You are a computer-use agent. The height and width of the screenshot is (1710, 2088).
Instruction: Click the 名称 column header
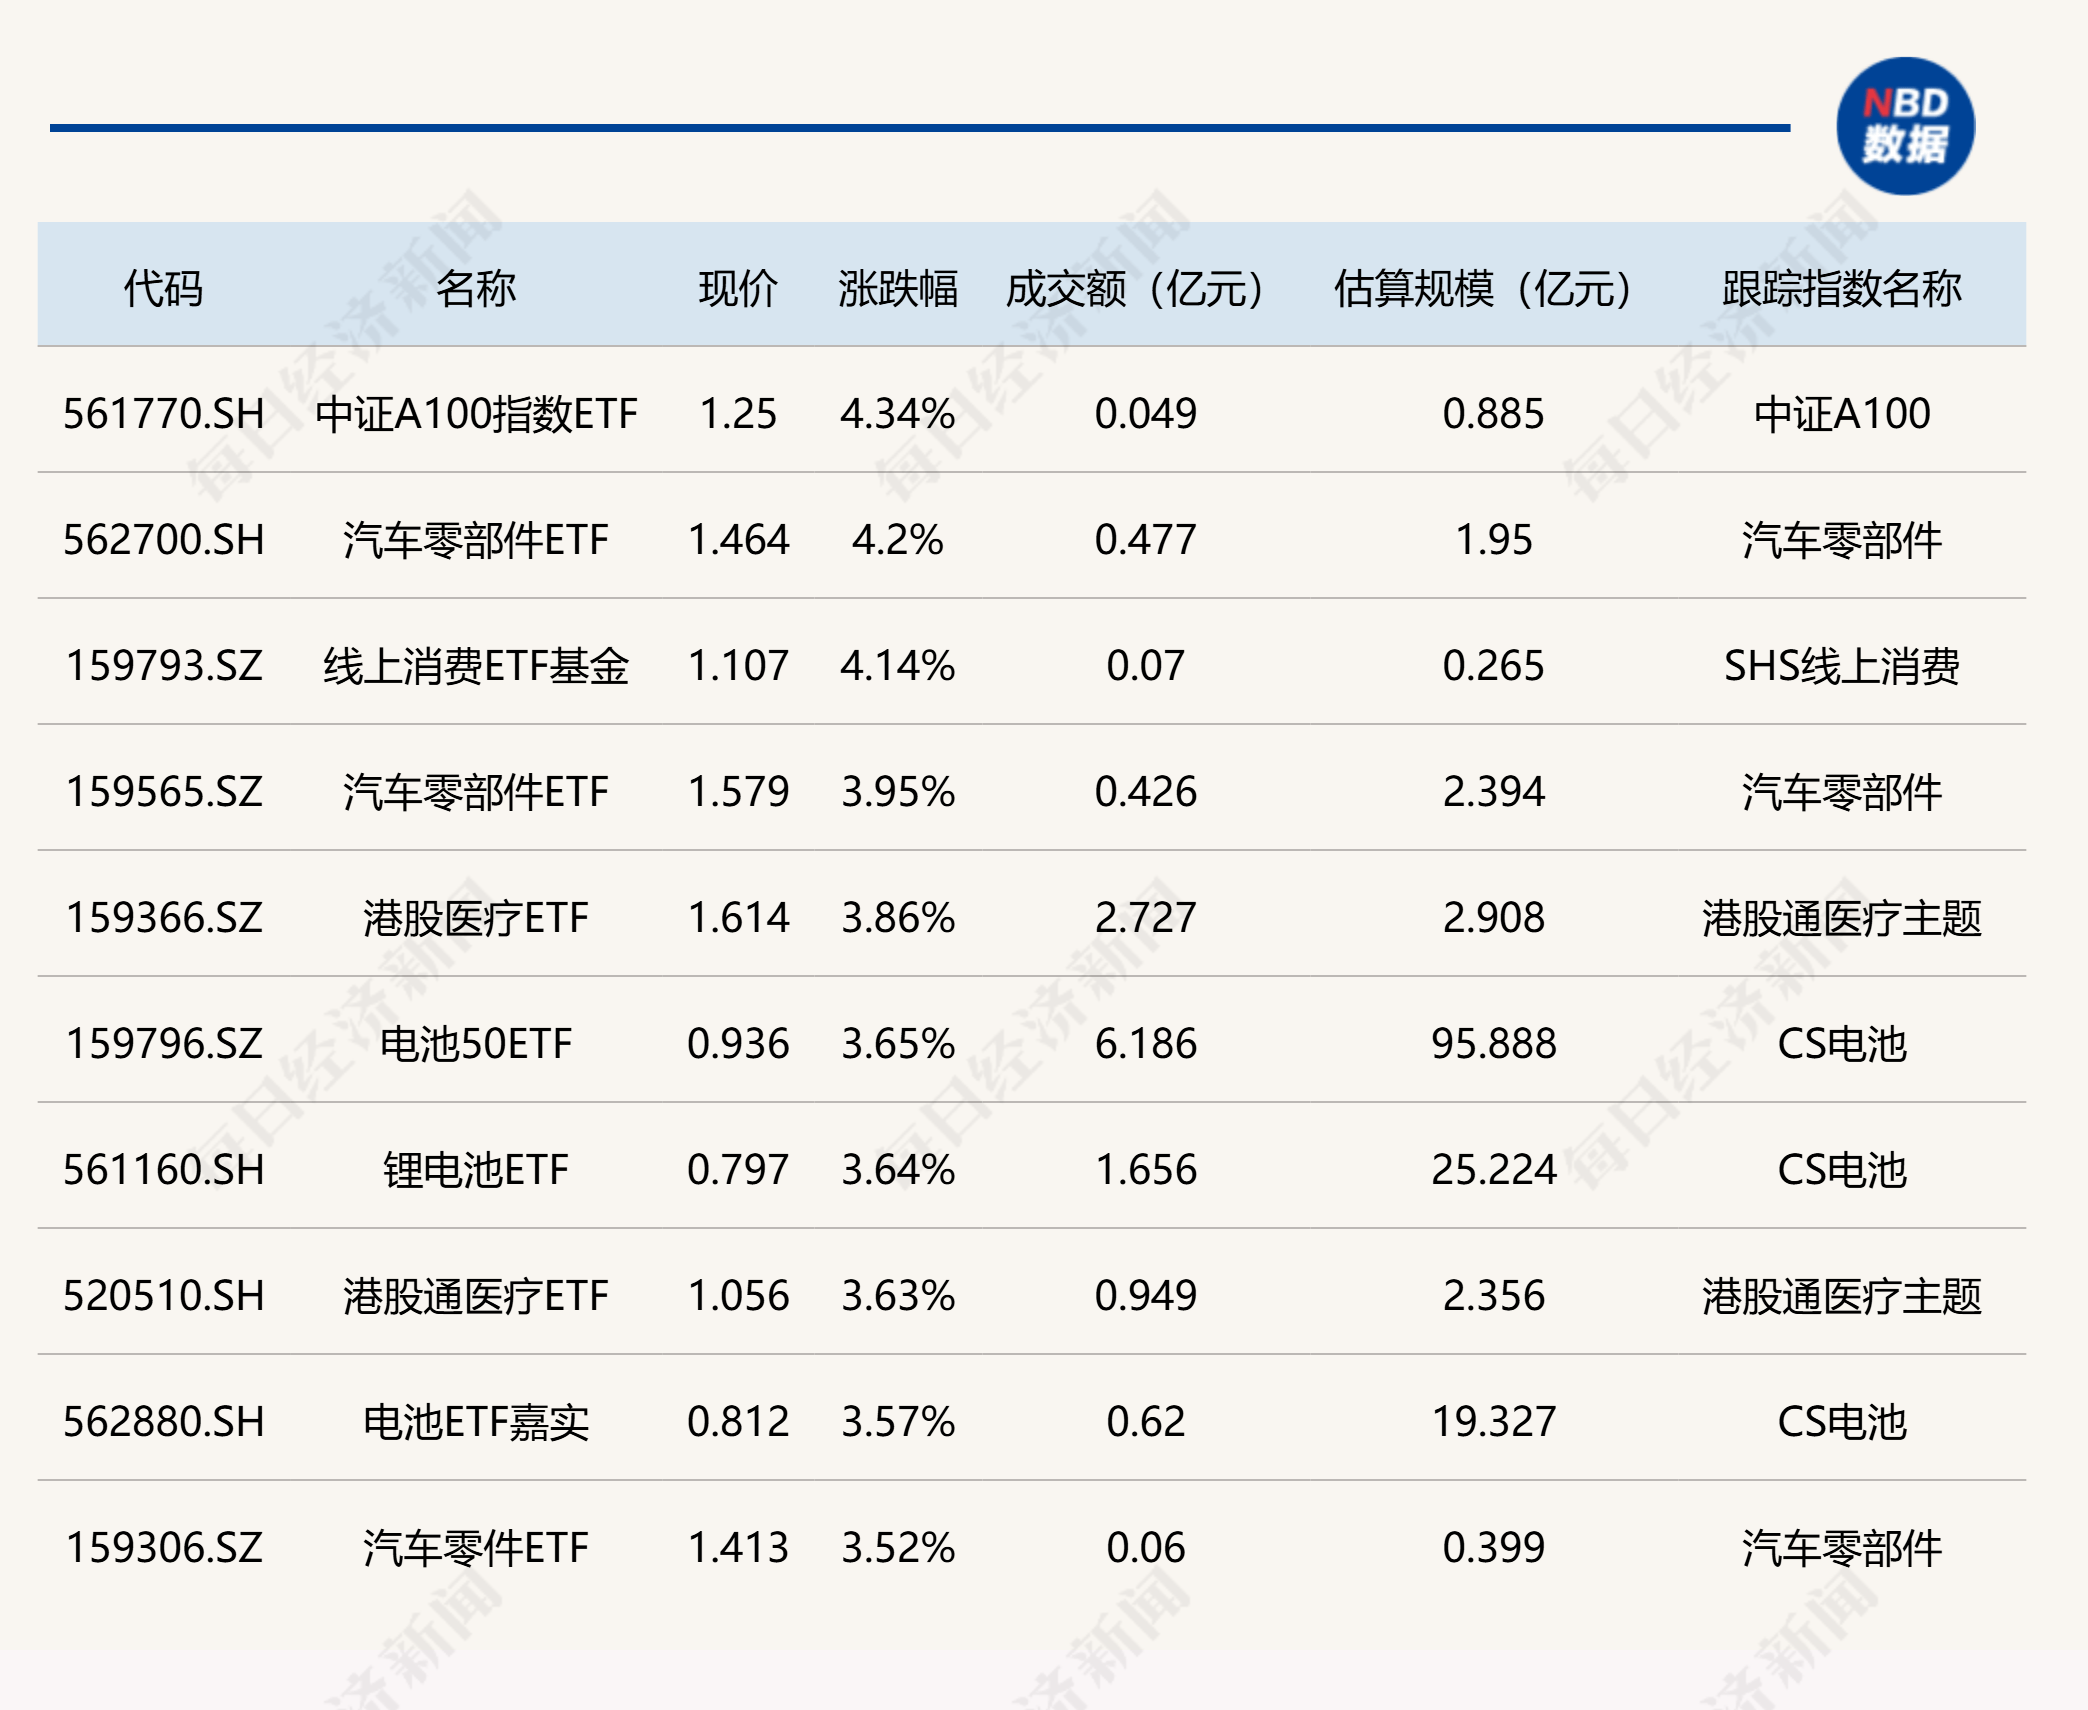tap(475, 288)
